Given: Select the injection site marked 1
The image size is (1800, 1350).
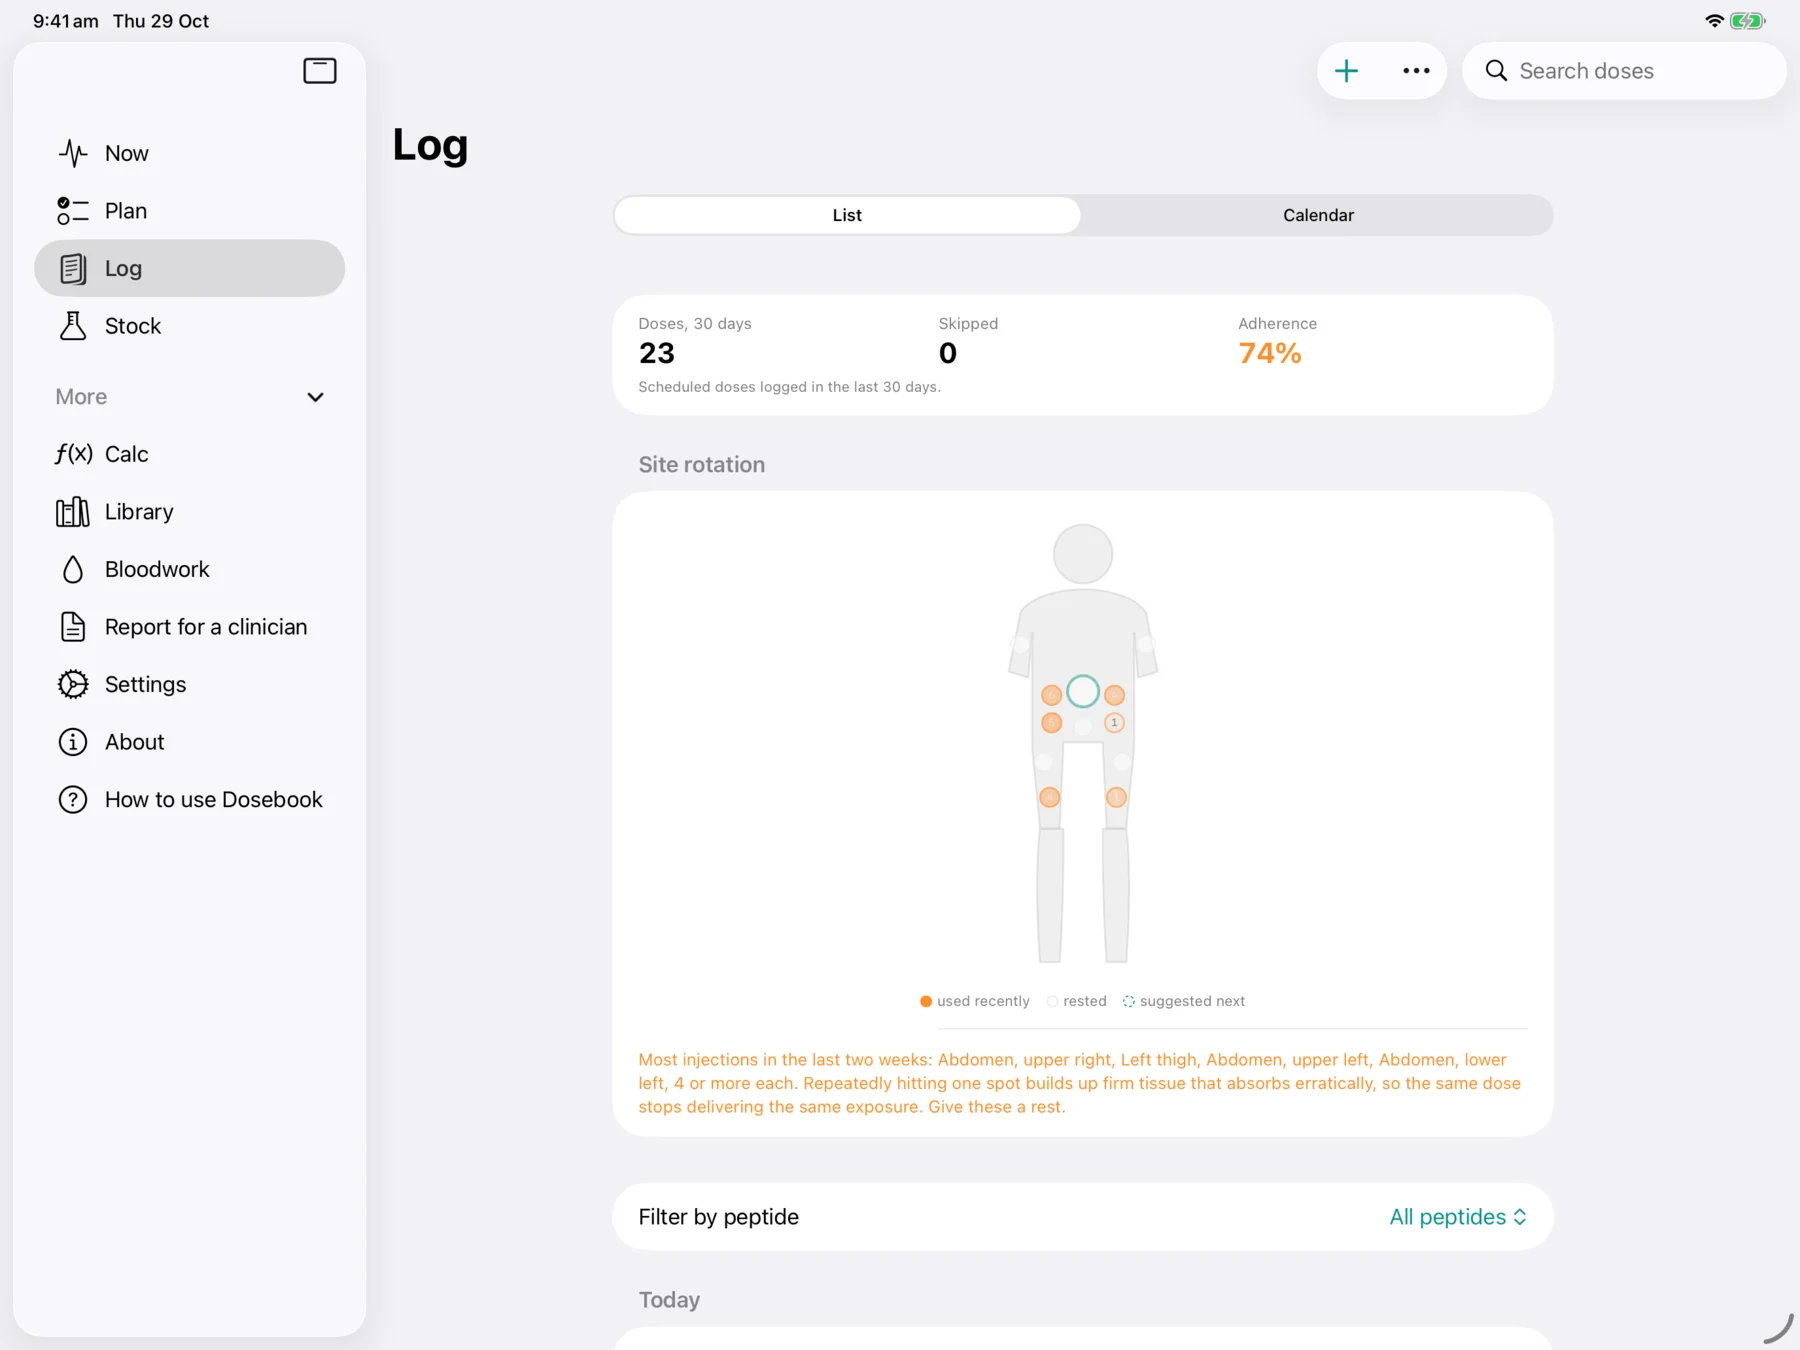Looking at the screenshot, I should [1115, 722].
